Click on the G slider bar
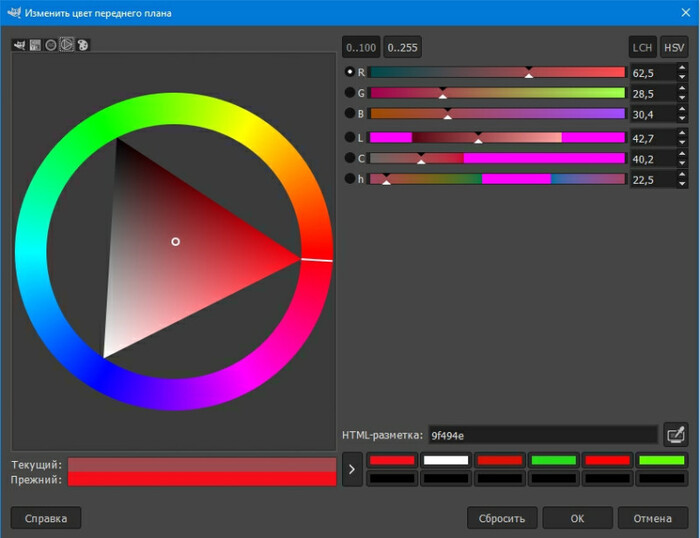 click(x=497, y=93)
